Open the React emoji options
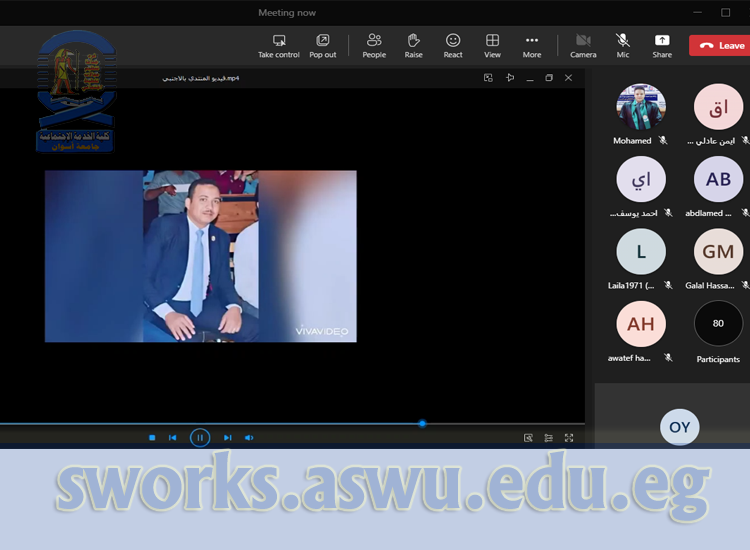This screenshot has width=750, height=550. click(453, 45)
